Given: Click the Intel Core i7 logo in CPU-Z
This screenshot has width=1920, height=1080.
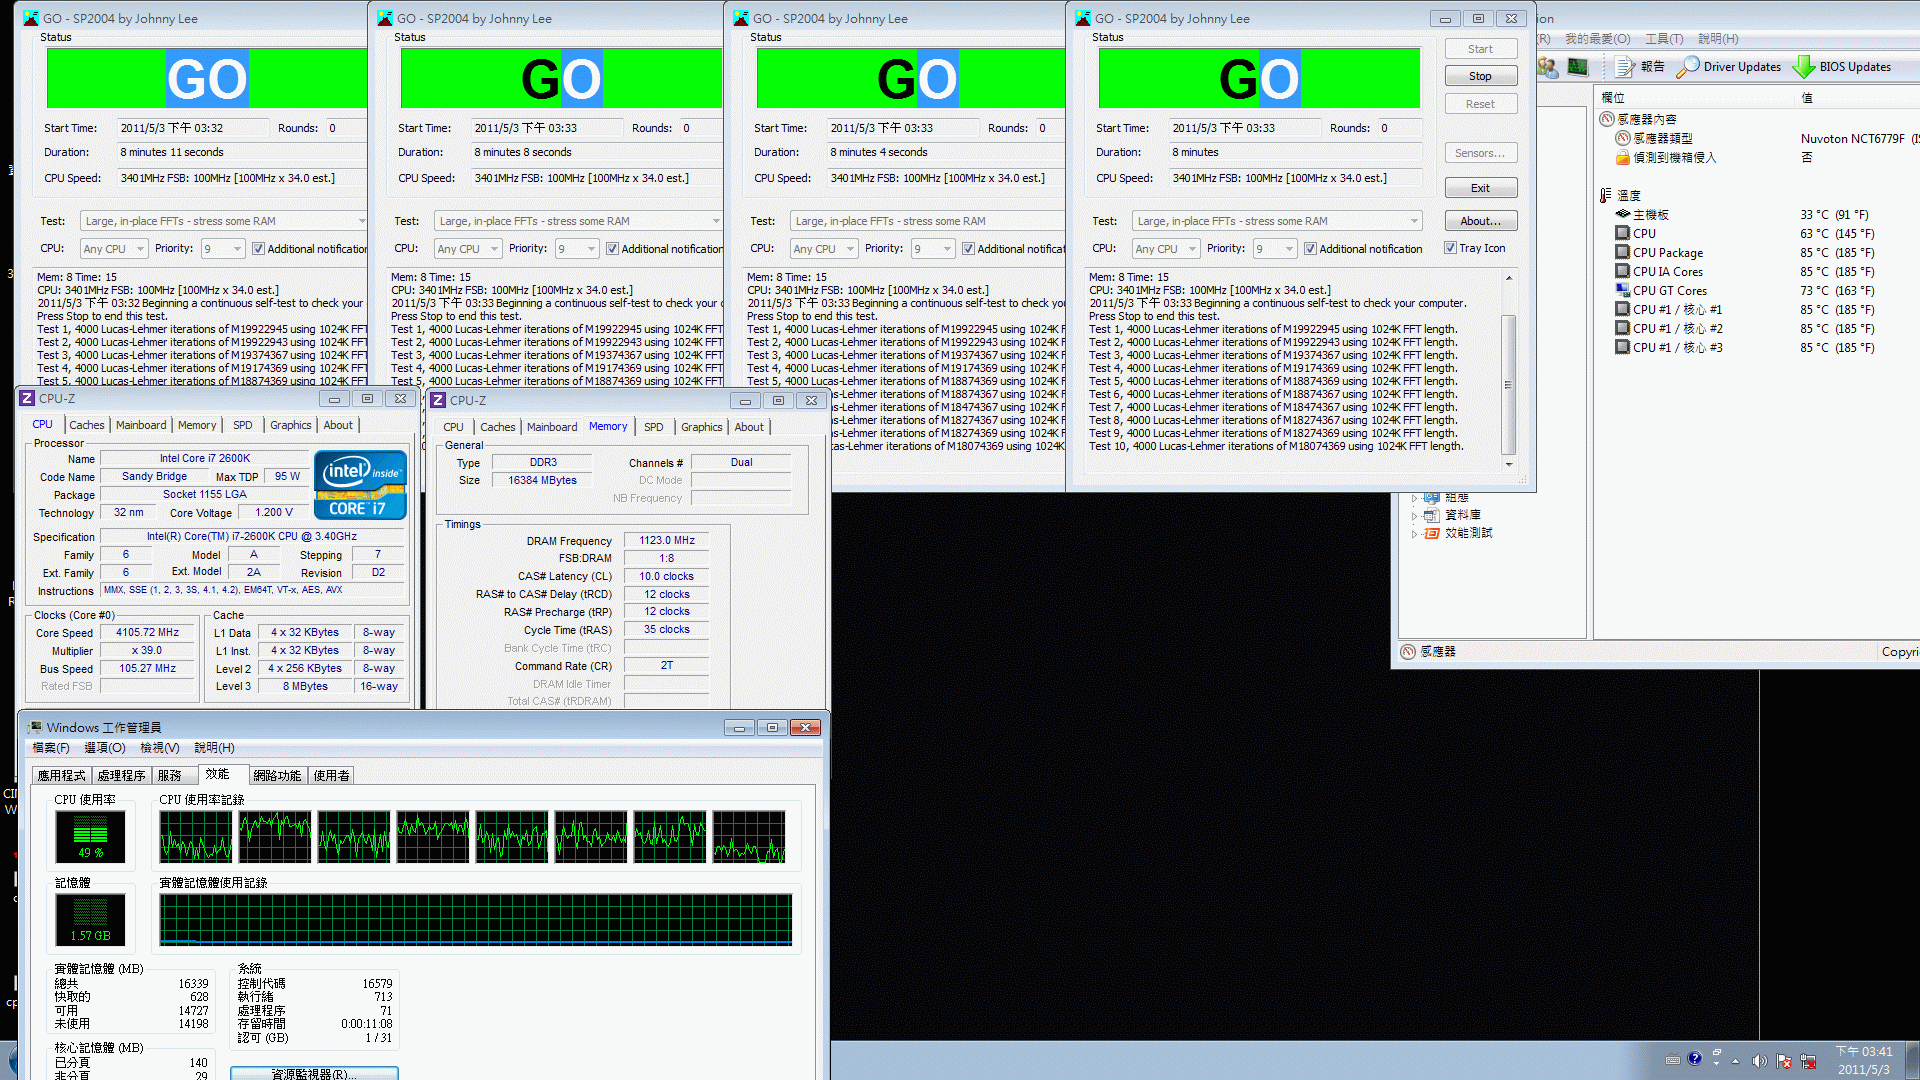Looking at the screenshot, I should [x=360, y=485].
